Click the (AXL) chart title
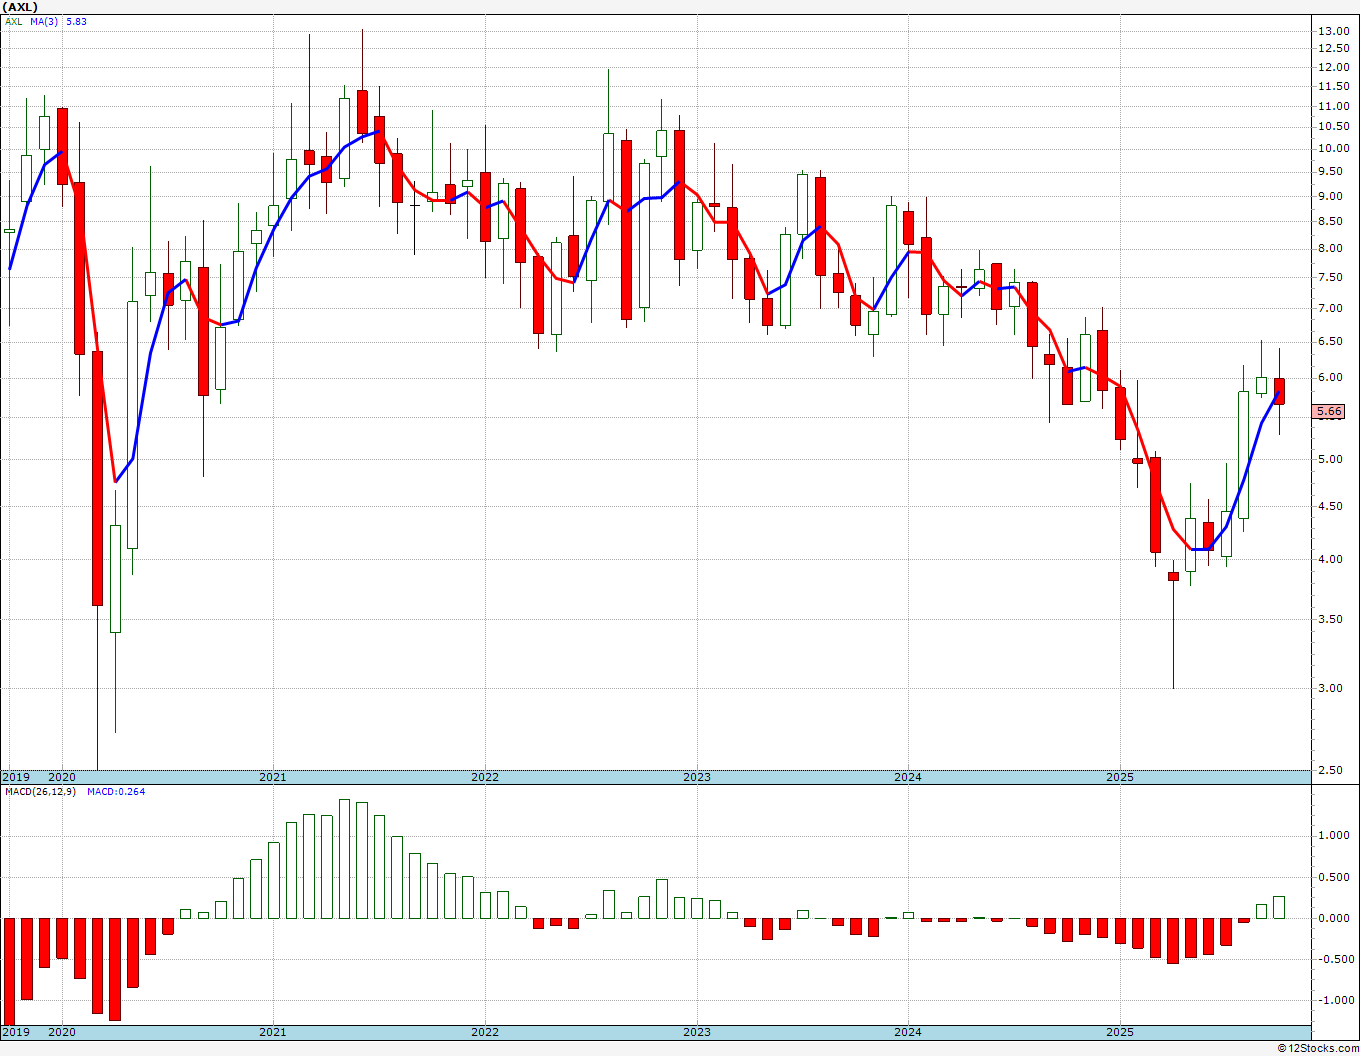This screenshot has height=1056, width=1360. 20,7
